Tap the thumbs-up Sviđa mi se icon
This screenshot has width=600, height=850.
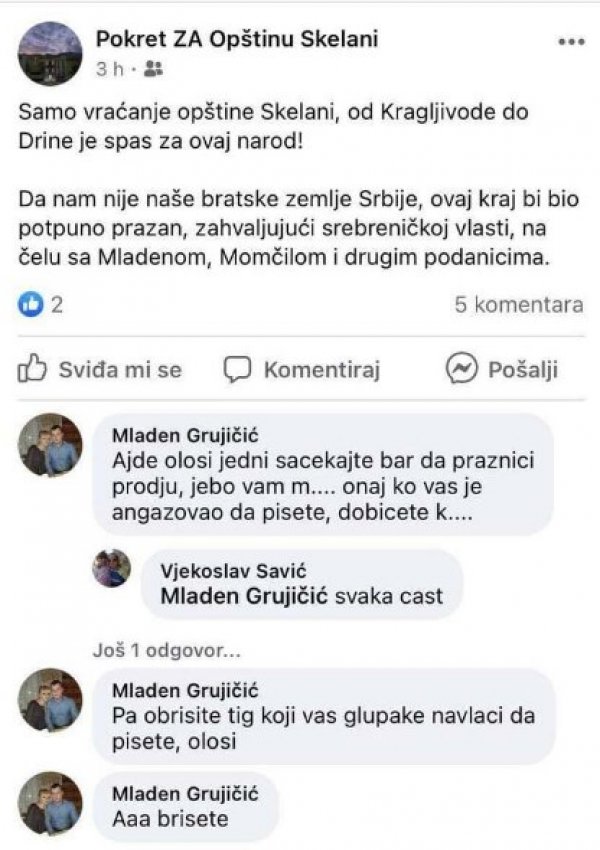tap(33, 369)
